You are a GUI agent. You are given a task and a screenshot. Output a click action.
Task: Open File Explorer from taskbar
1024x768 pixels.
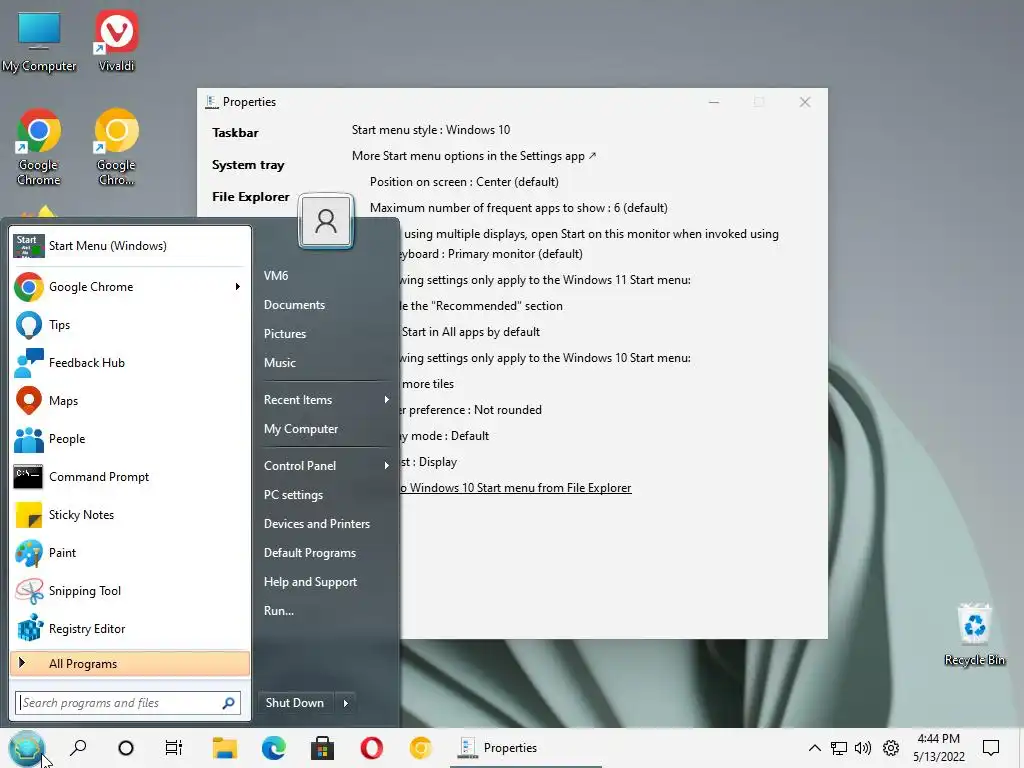click(x=225, y=748)
